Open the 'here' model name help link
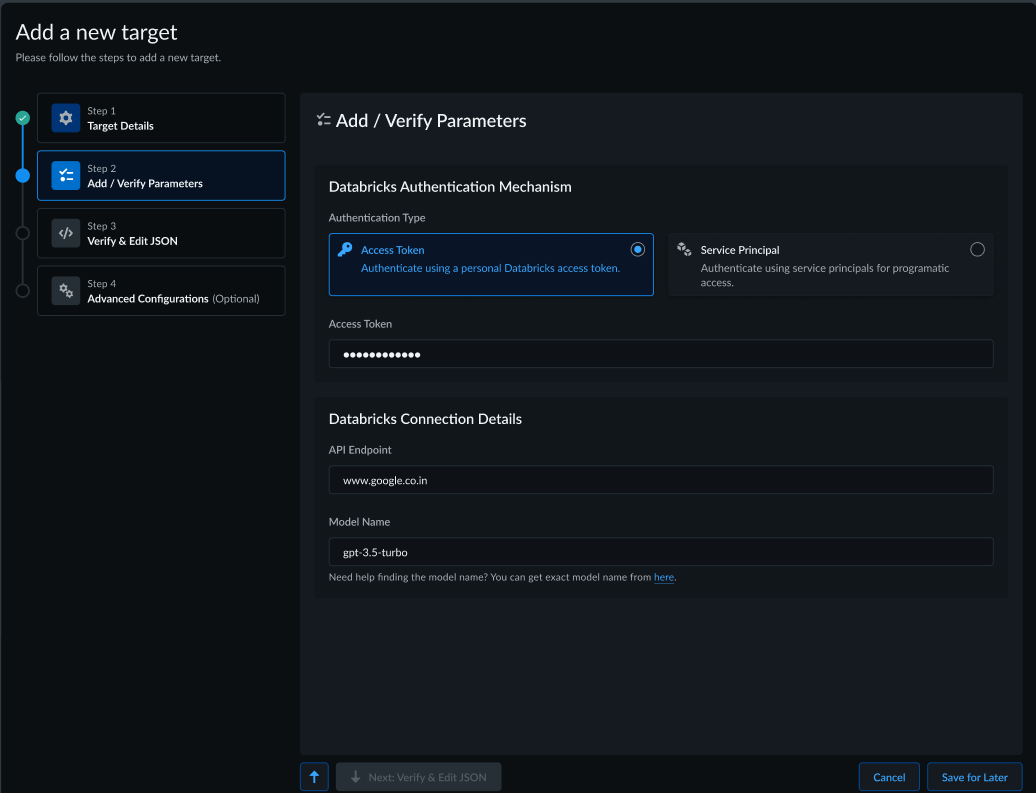1036x793 pixels. point(664,578)
